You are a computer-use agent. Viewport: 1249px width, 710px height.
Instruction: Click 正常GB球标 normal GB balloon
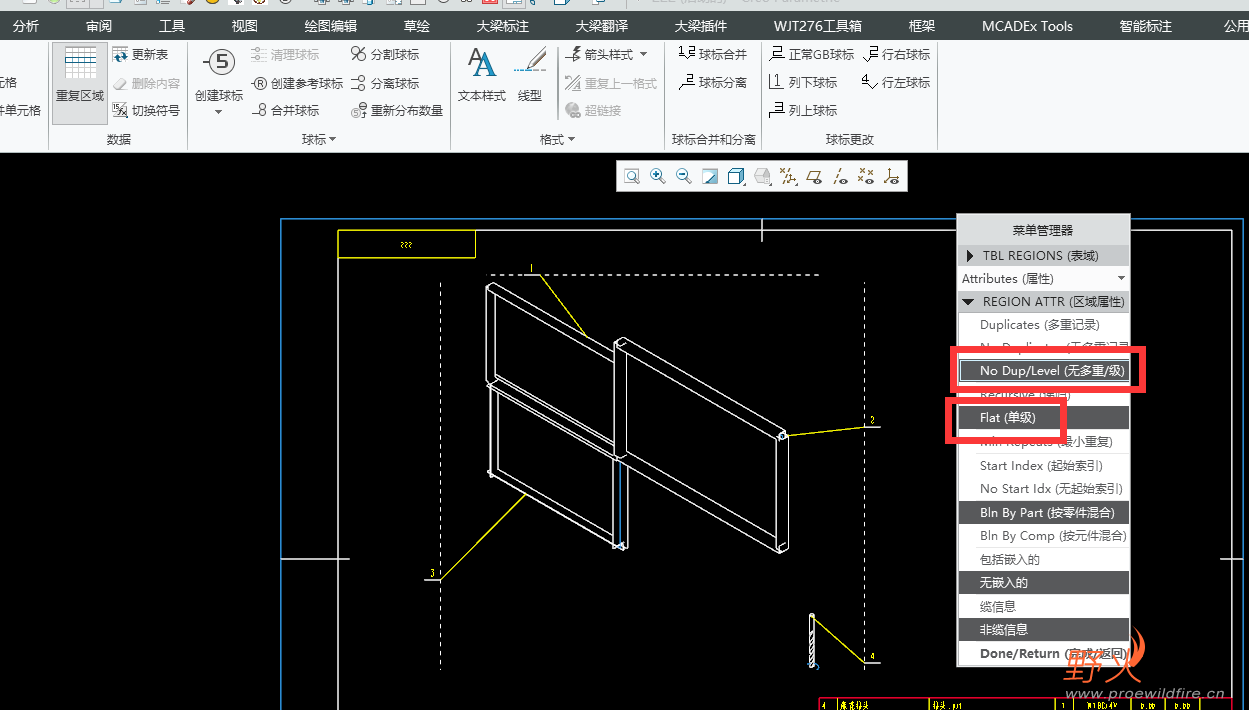coord(811,54)
